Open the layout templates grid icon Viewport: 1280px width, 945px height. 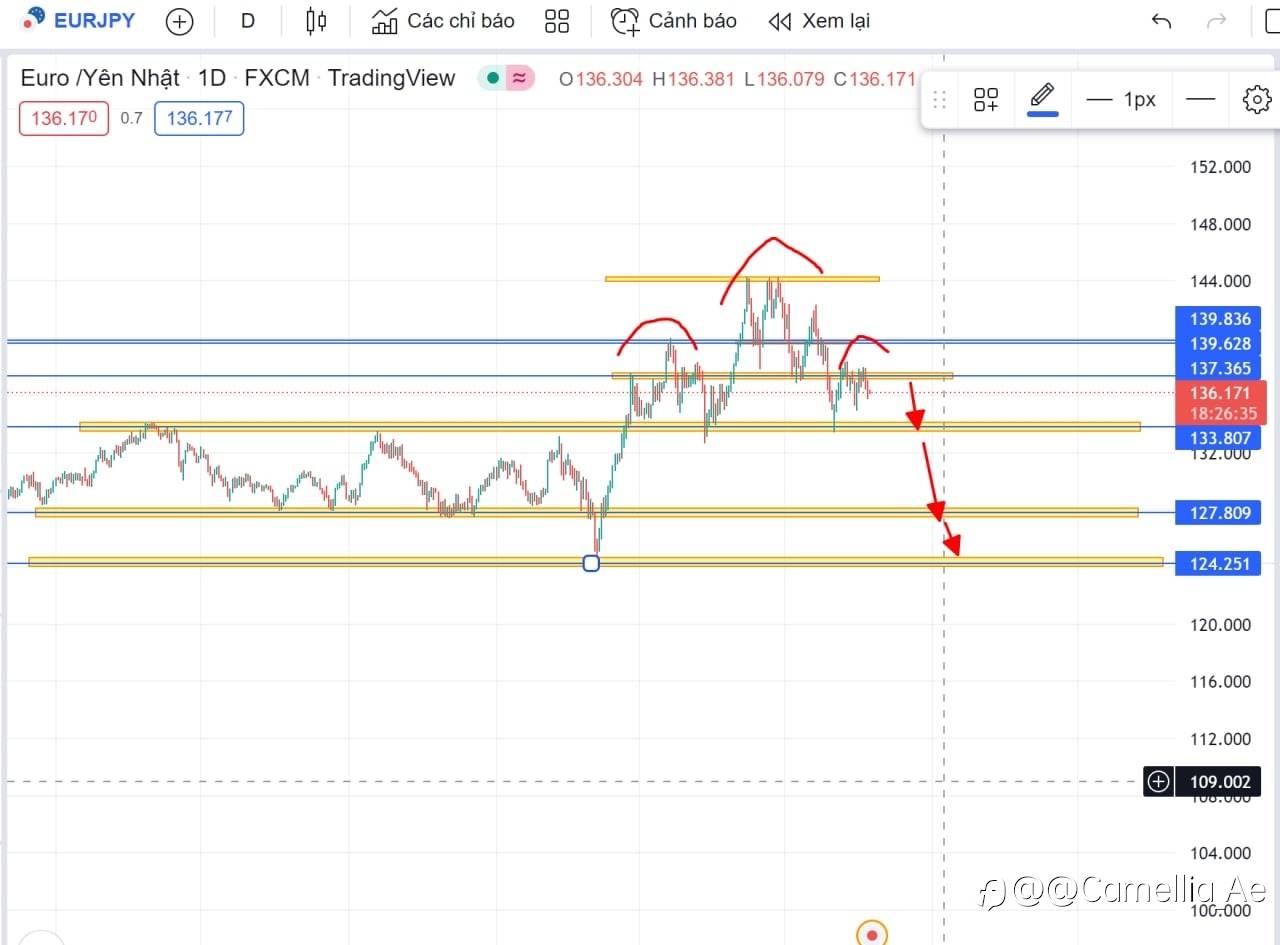(557, 21)
